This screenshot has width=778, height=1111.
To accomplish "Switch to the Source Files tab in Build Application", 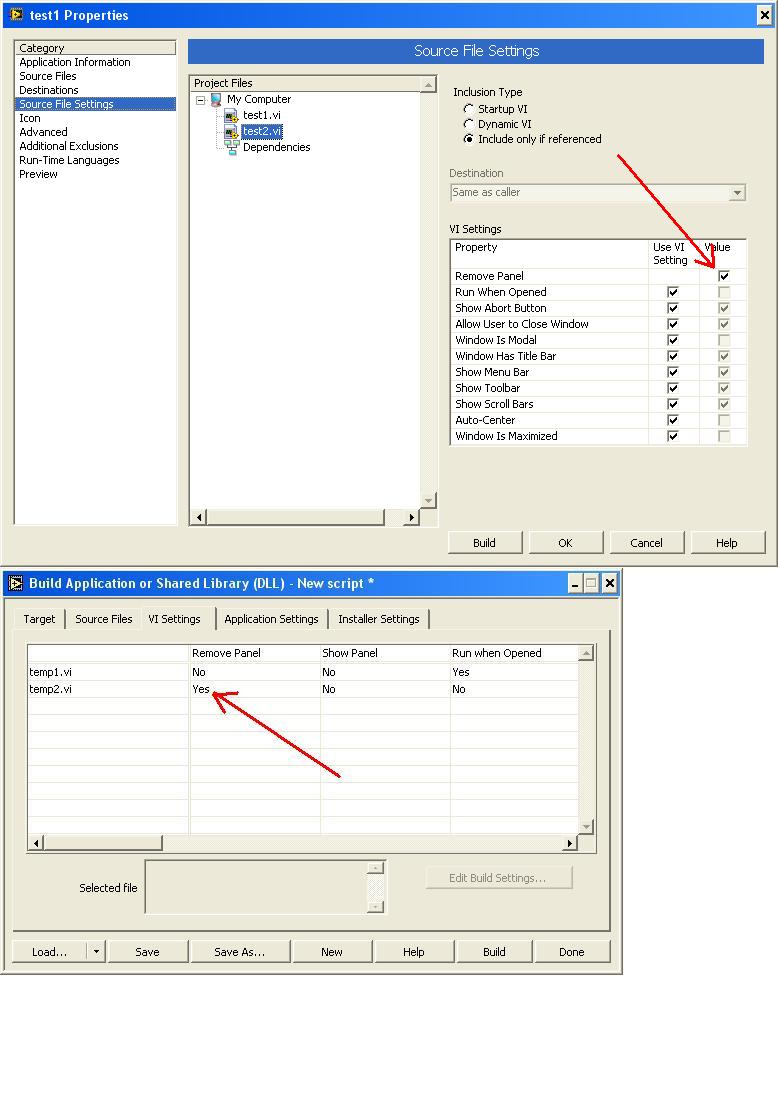I will pyautogui.click(x=103, y=619).
